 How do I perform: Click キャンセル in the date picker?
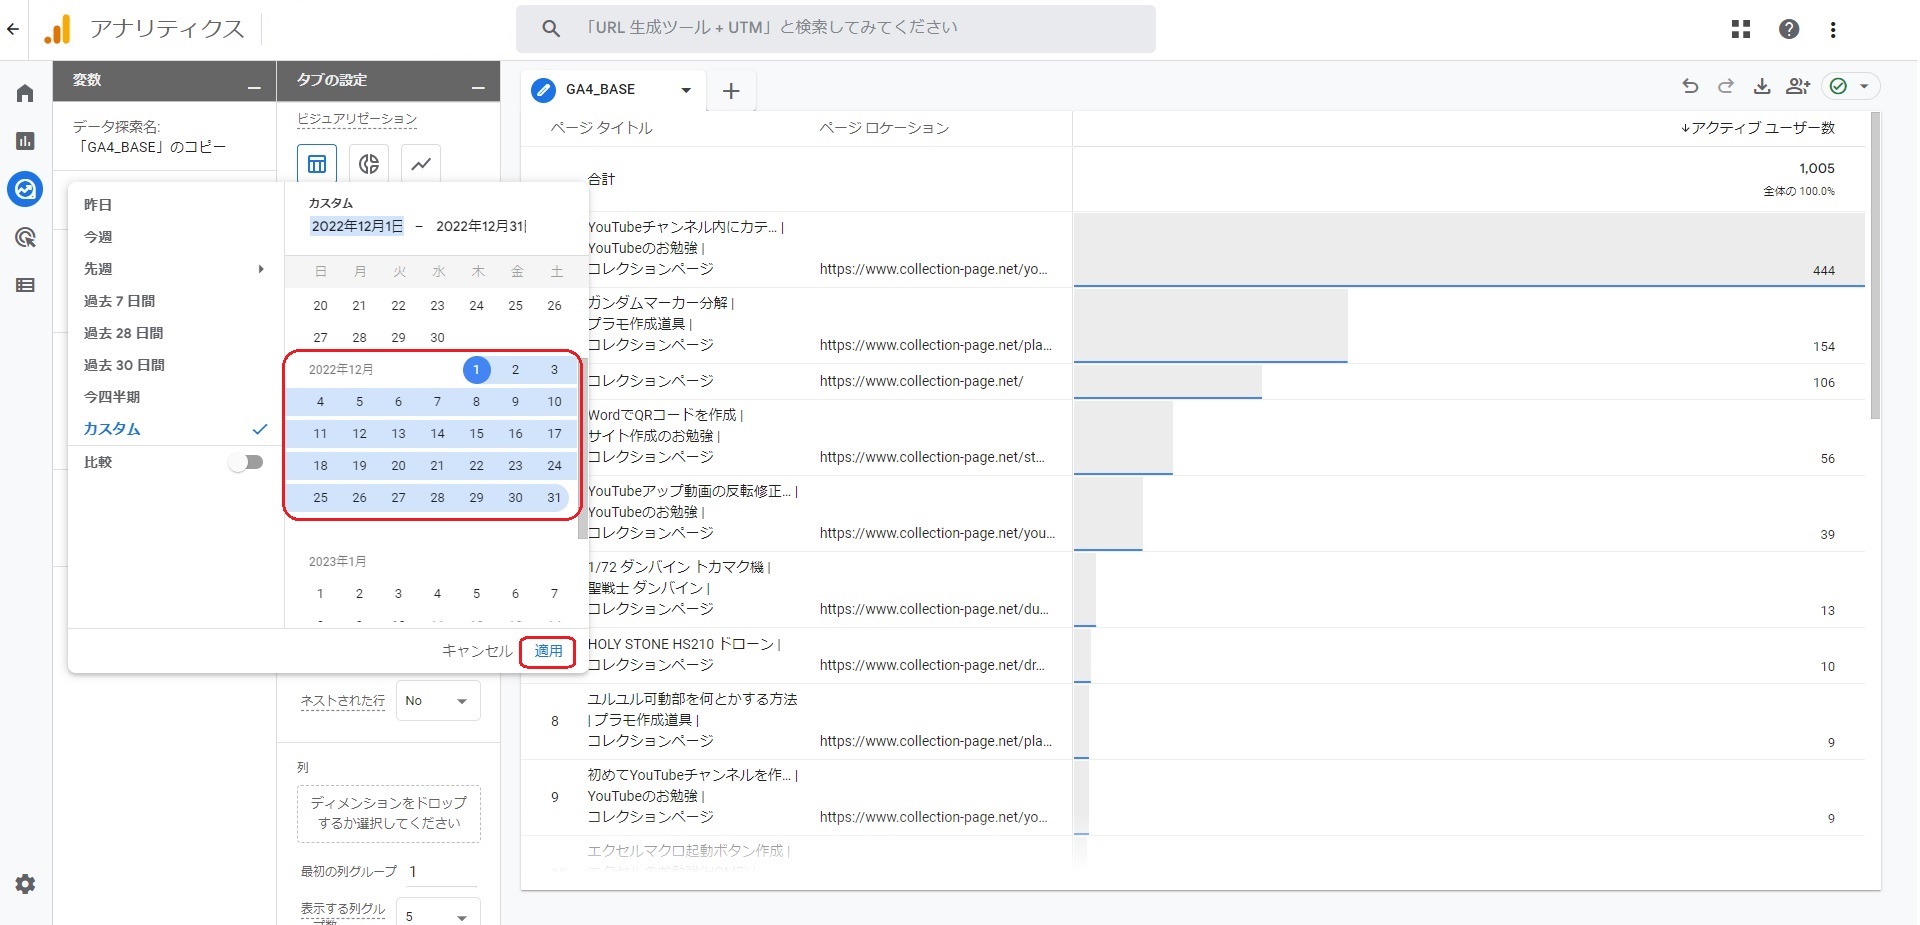tap(477, 651)
